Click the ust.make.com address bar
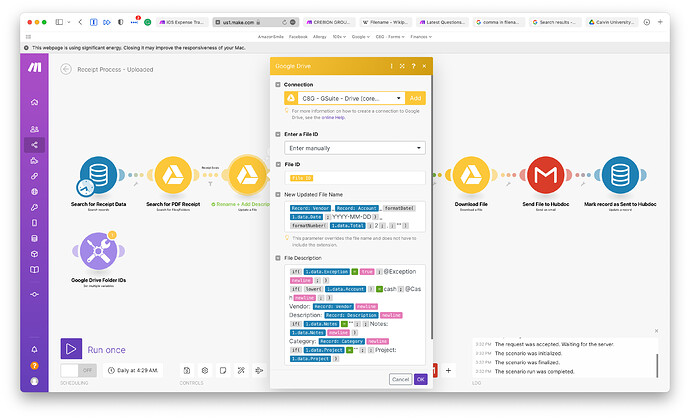The image size is (690, 419). pos(256,22)
